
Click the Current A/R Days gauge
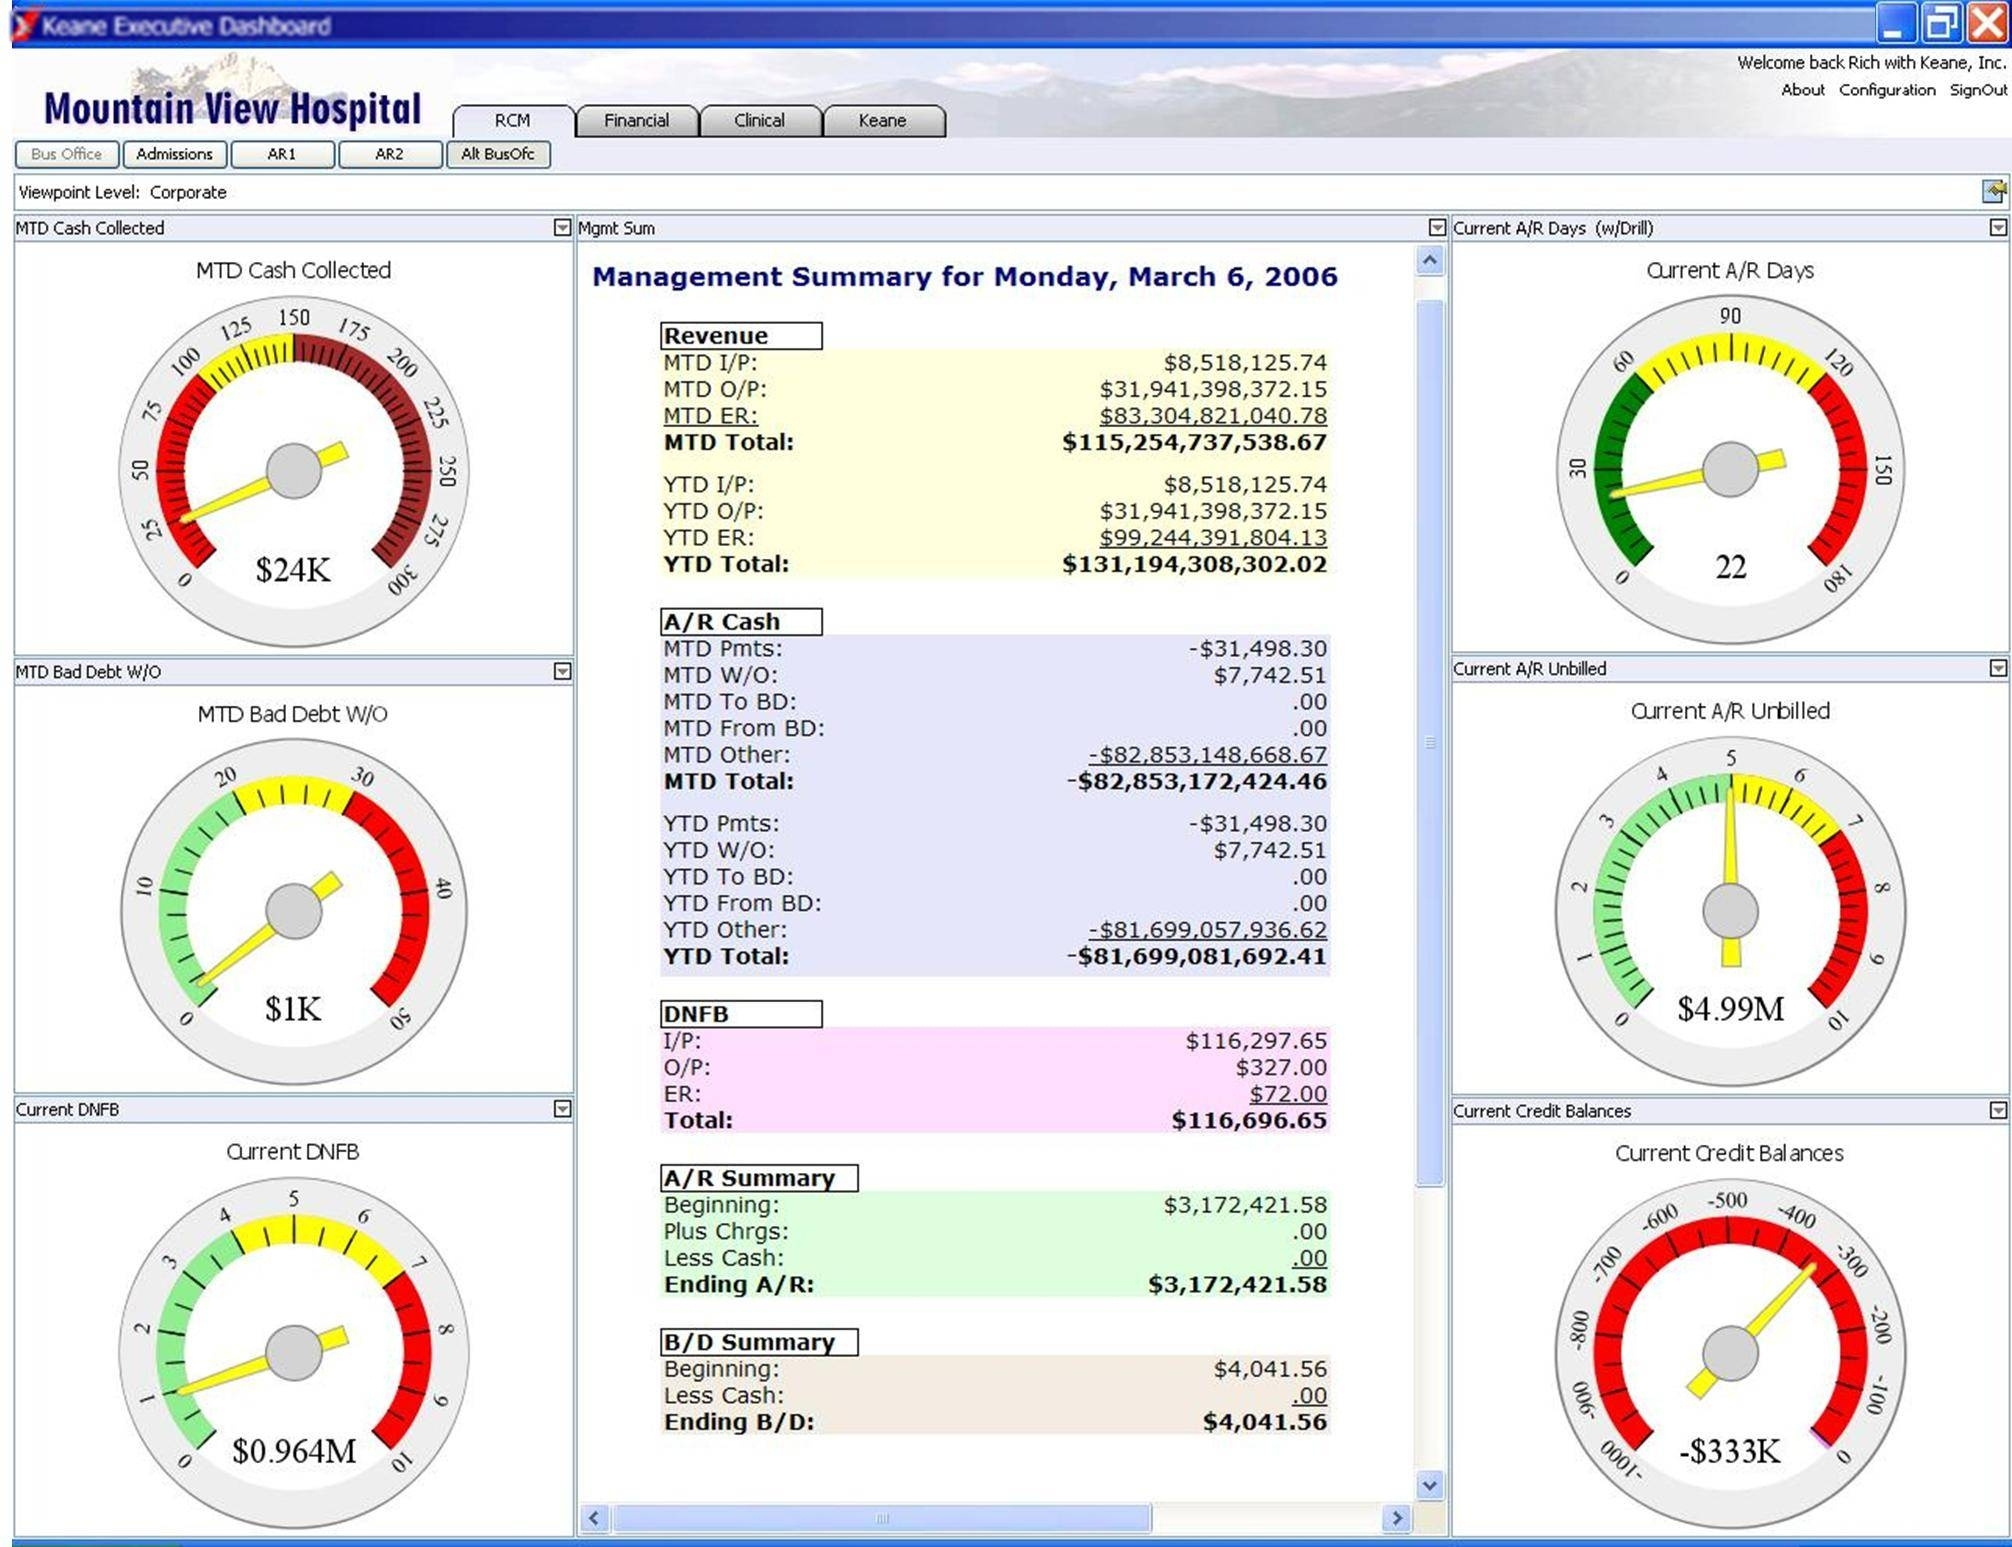(1730, 470)
